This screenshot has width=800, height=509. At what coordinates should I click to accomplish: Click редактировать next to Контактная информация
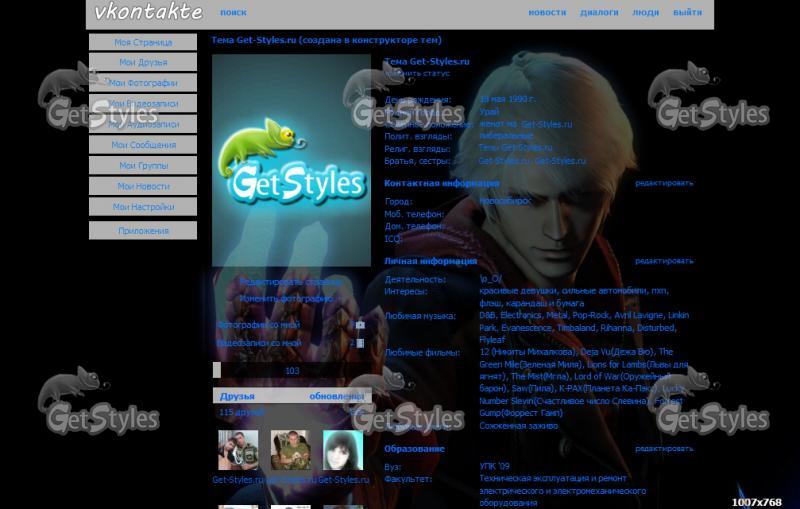tap(663, 183)
